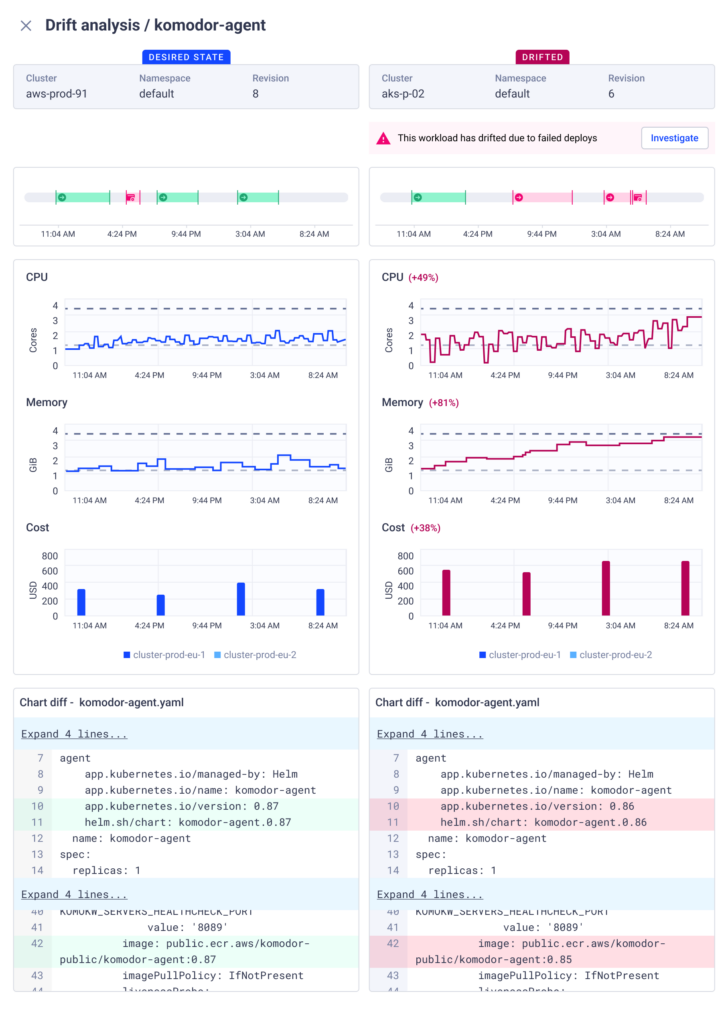The image size is (728, 1024).
Task: Click the Investigate button
Action: pyautogui.click(x=674, y=138)
